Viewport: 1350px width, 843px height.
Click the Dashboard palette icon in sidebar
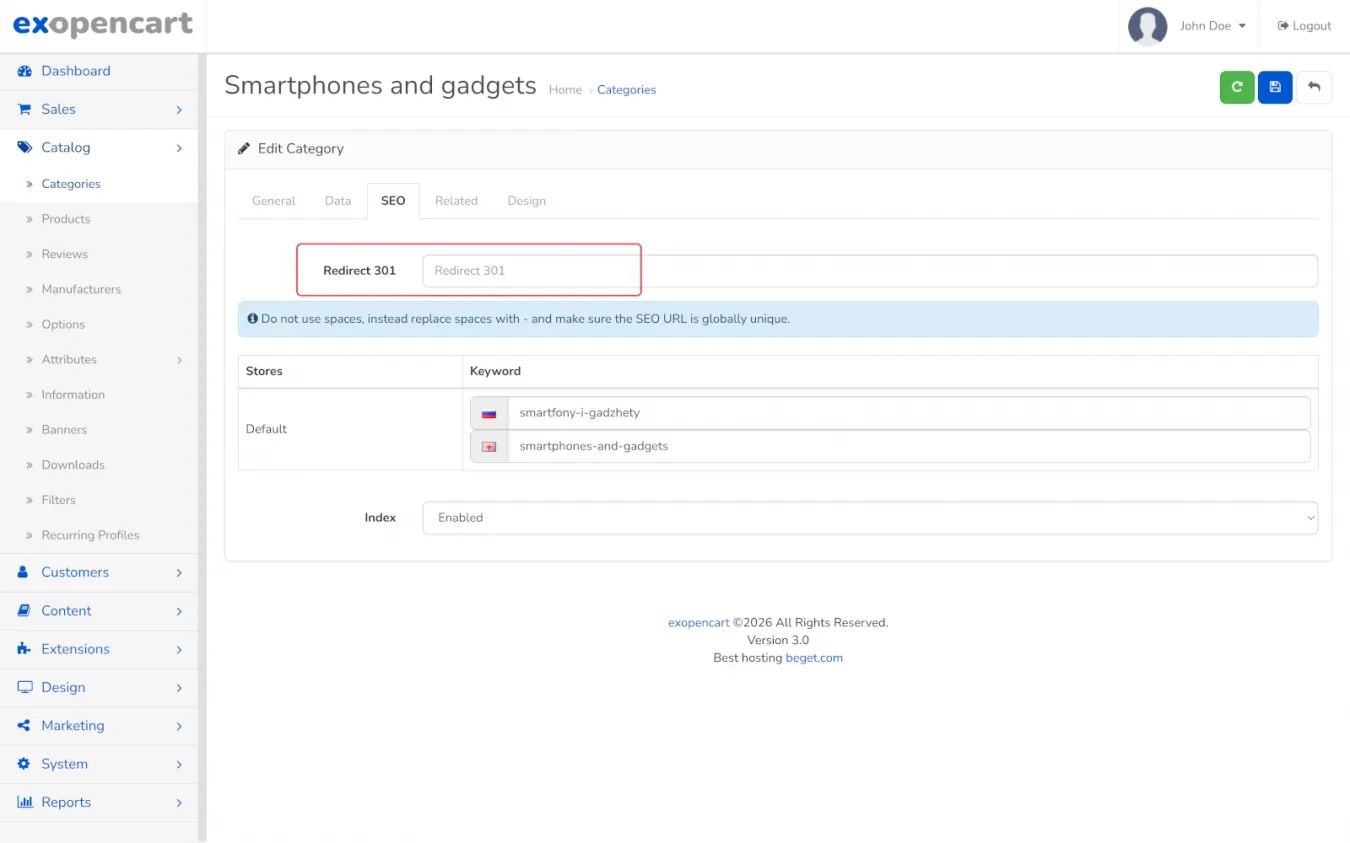tap(24, 71)
